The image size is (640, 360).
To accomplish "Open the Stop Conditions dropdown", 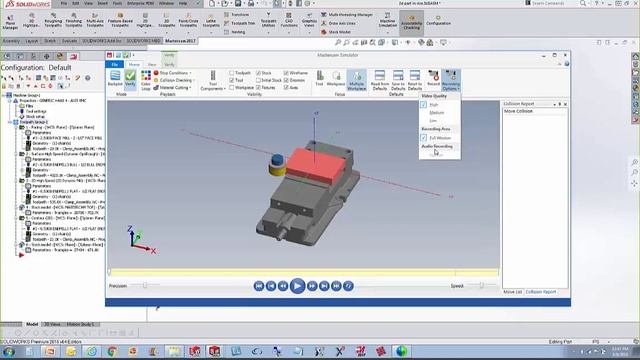I will [173, 73].
